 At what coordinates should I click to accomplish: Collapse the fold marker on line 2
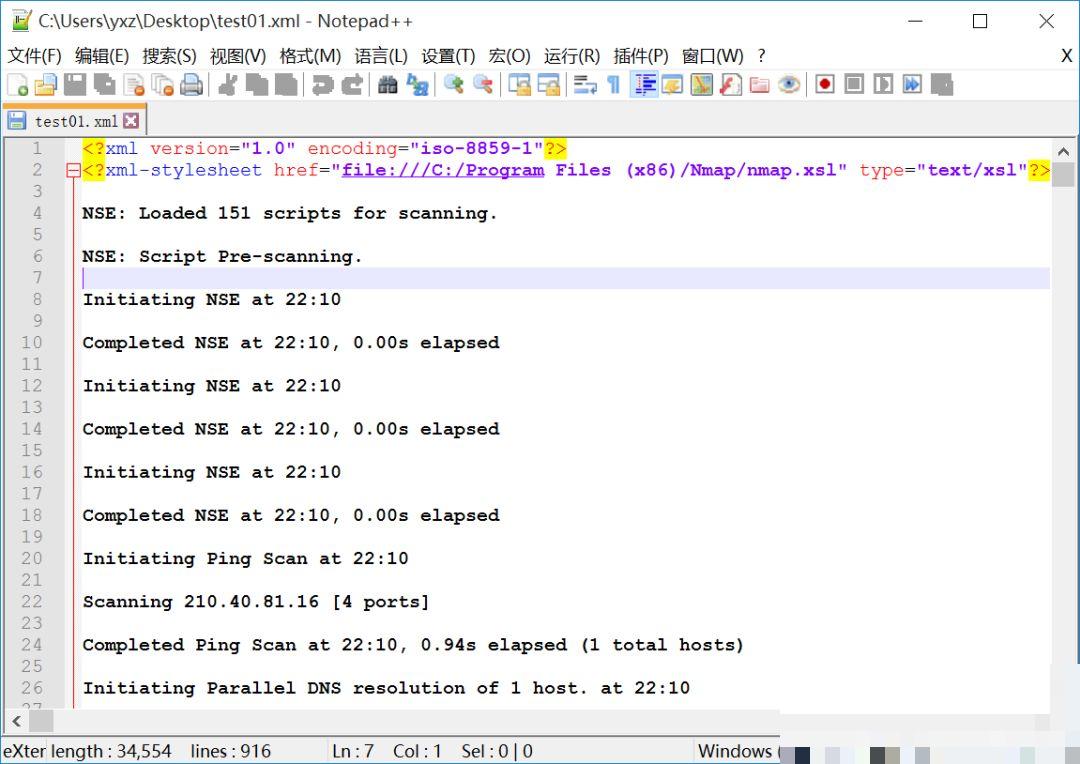pos(73,170)
